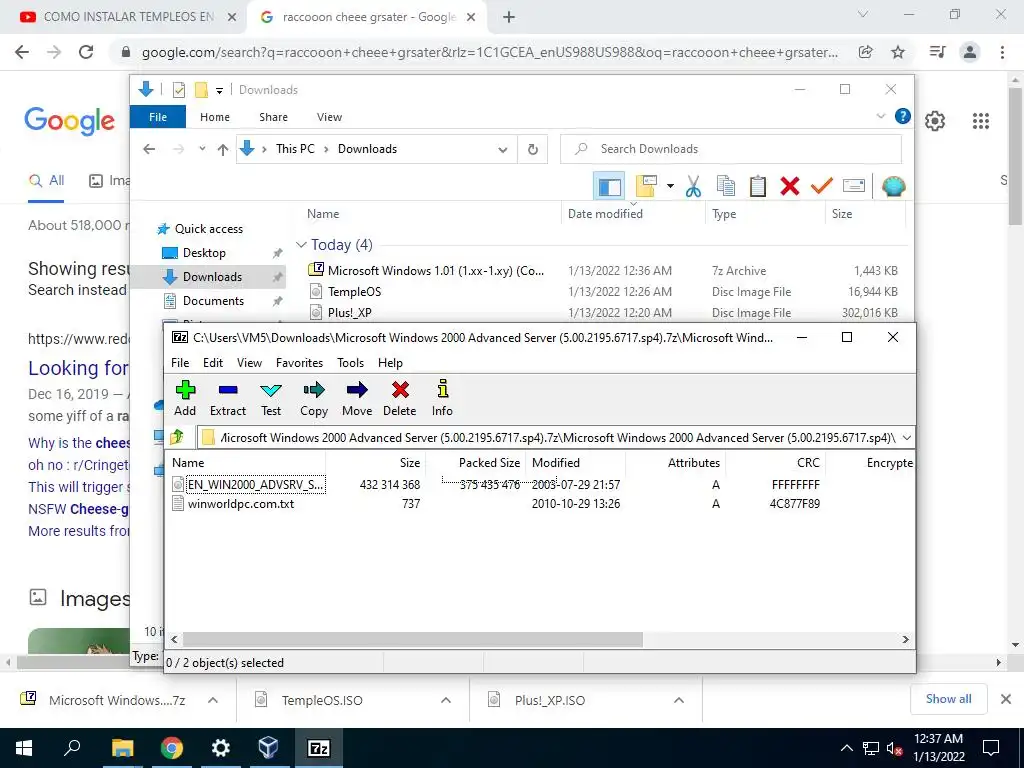This screenshot has width=1024, height=768.
Task: Open the 7-Zip File menu
Action: (180, 362)
